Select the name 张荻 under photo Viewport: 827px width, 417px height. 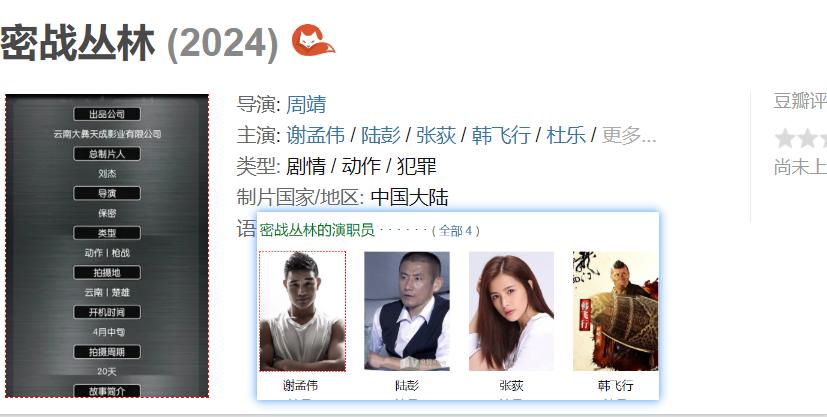point(511,385)
